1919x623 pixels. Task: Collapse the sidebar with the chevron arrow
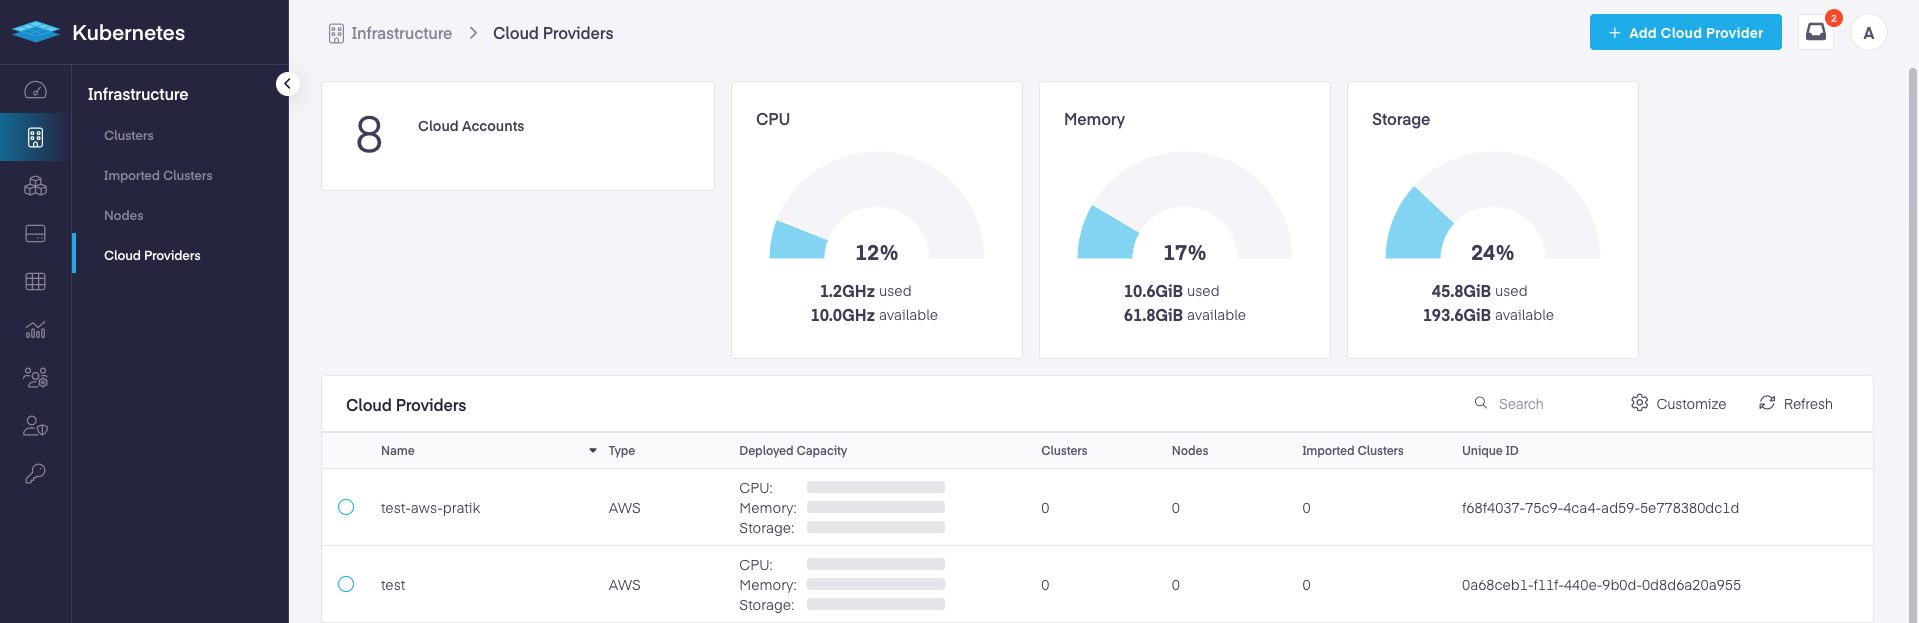click(287, 84)
